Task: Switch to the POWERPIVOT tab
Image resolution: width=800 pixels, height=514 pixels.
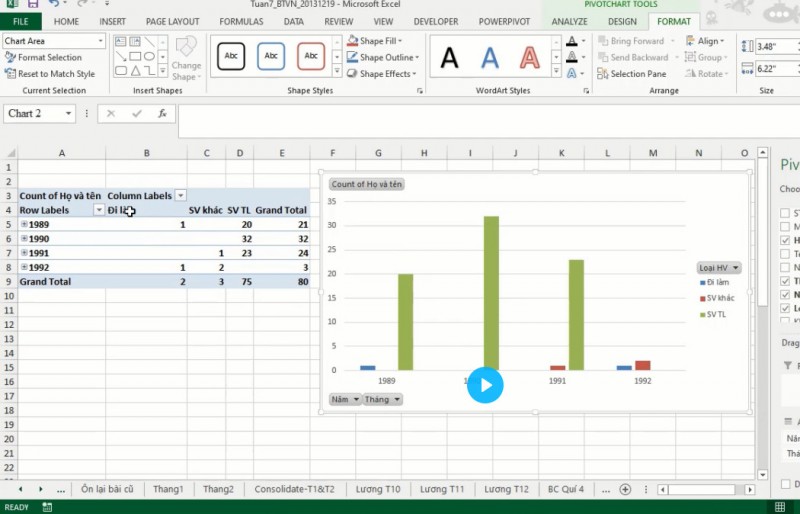Action: click(x=504, y=21)
